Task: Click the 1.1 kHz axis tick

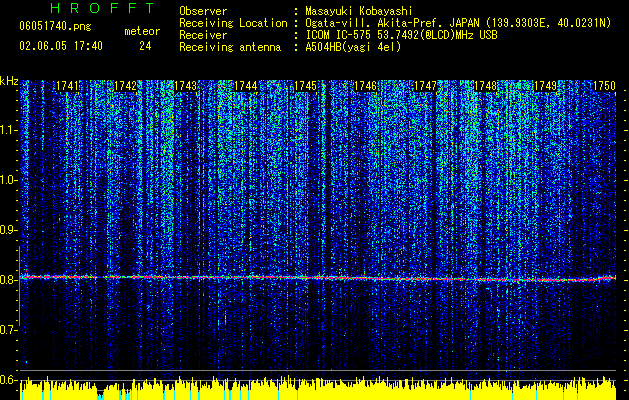Action: [9, 130]
